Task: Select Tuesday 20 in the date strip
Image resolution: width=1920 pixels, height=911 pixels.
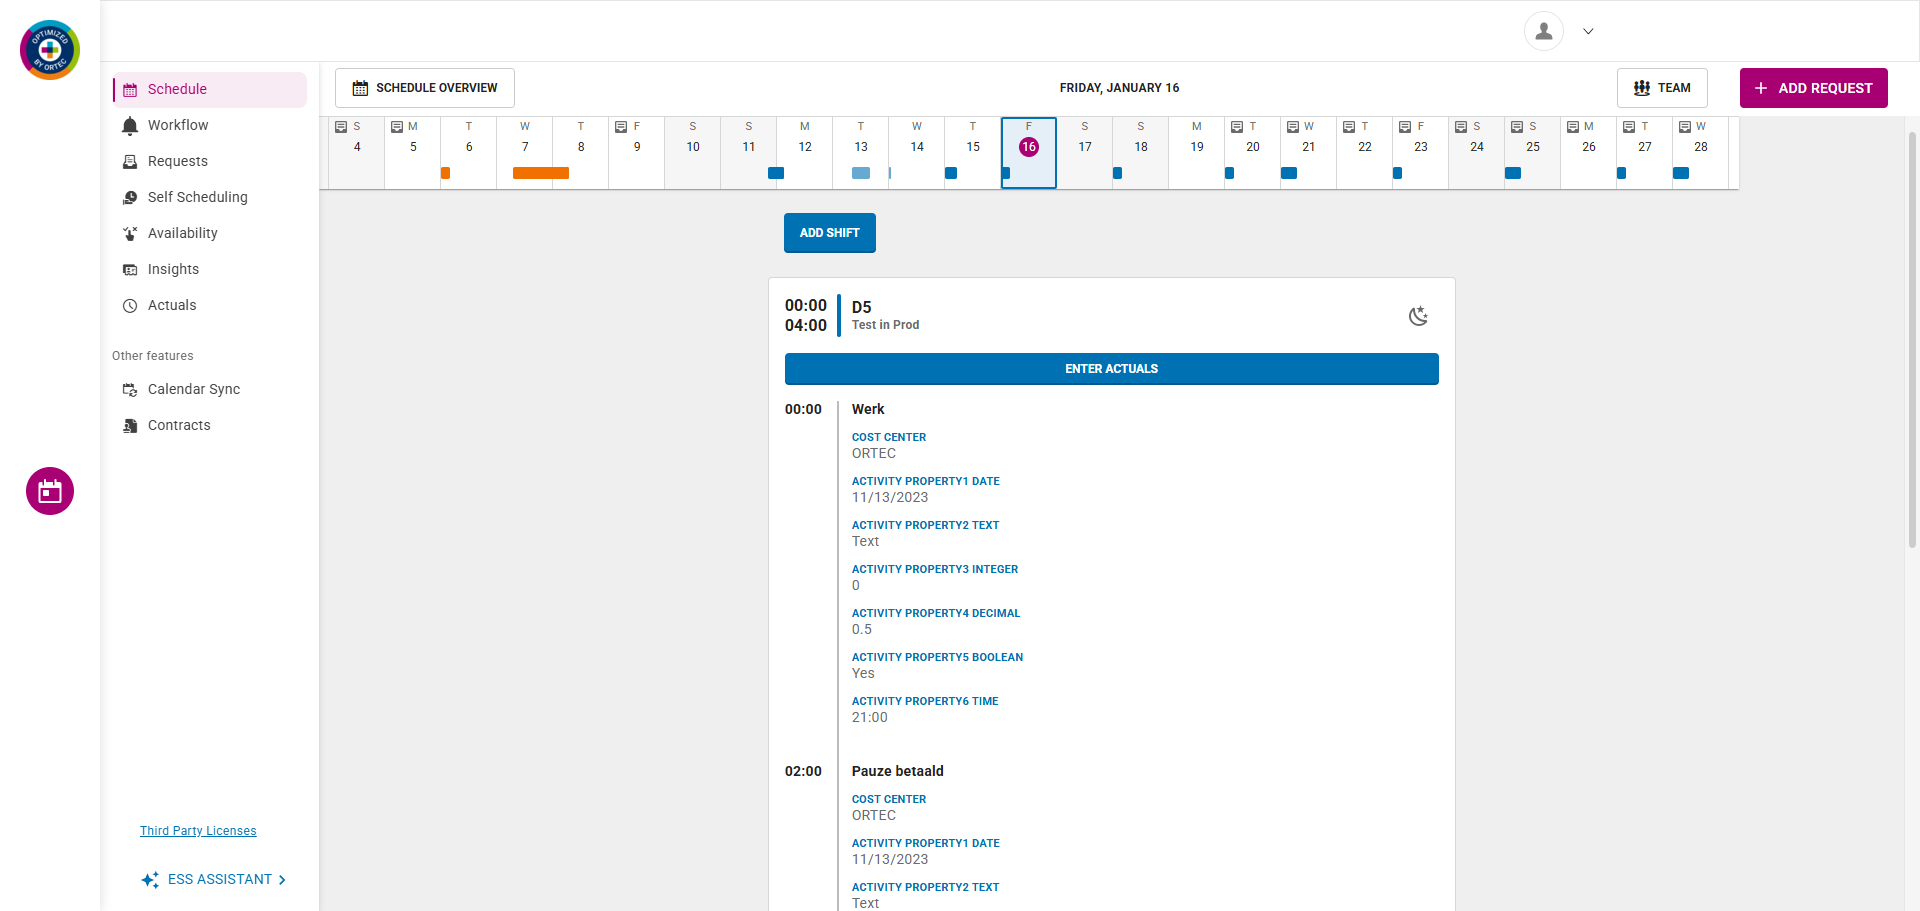Action: [x=1253, y=153]
